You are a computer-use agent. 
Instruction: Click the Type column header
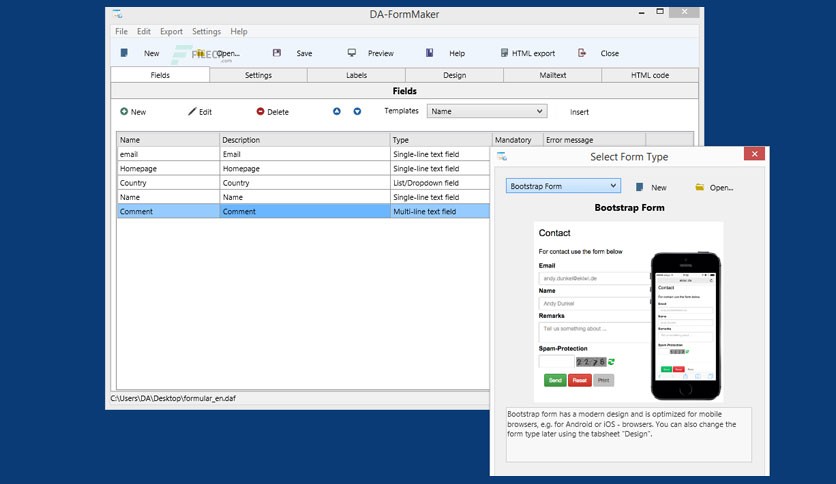click(x=440, y=140)
